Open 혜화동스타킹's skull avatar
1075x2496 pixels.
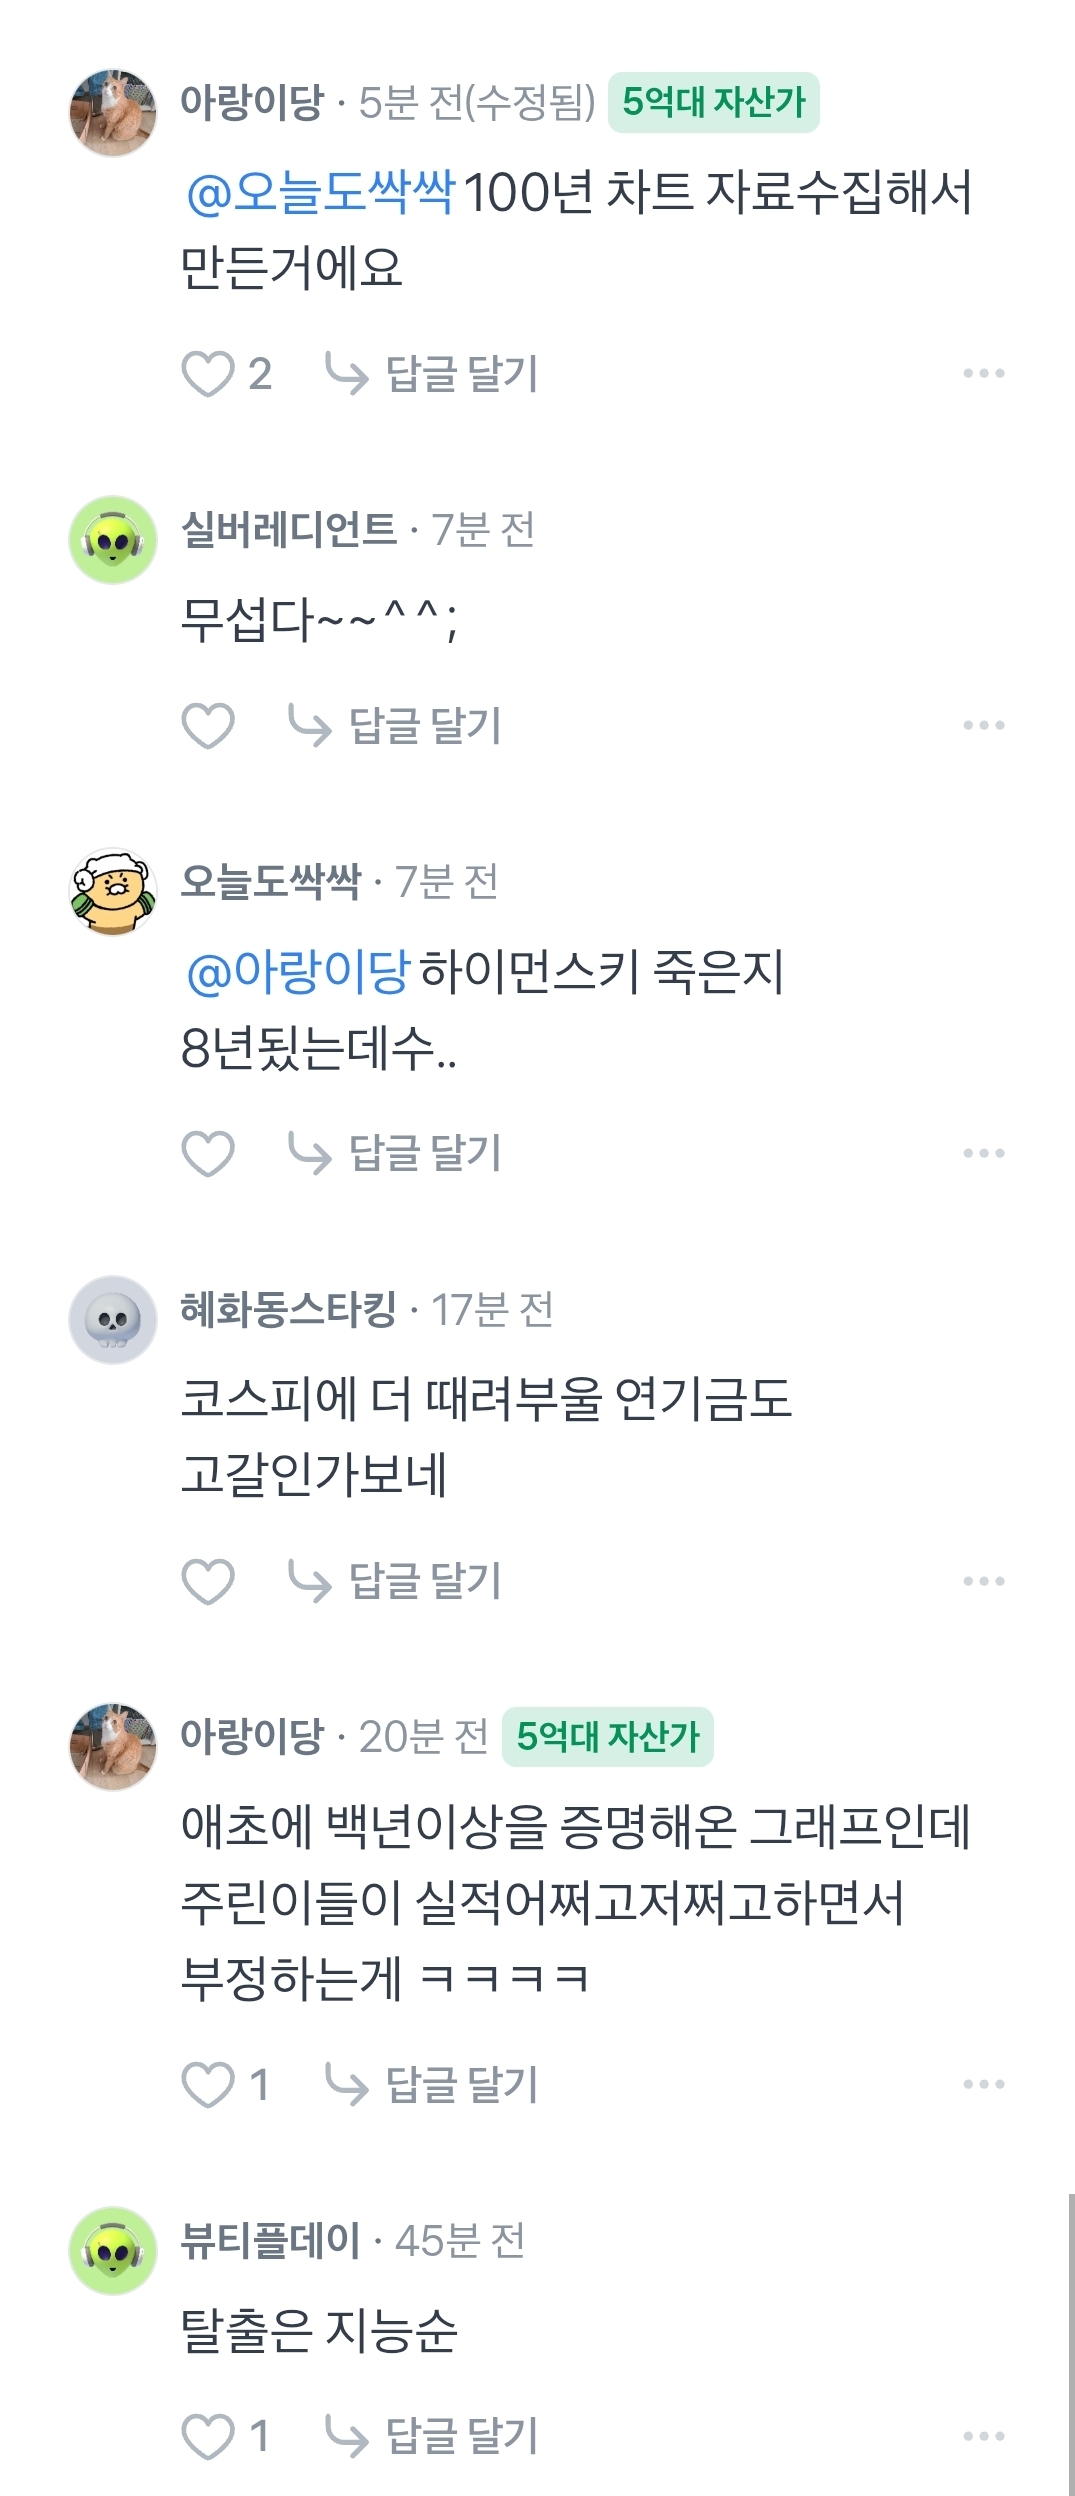click(x=113, y=1320)
